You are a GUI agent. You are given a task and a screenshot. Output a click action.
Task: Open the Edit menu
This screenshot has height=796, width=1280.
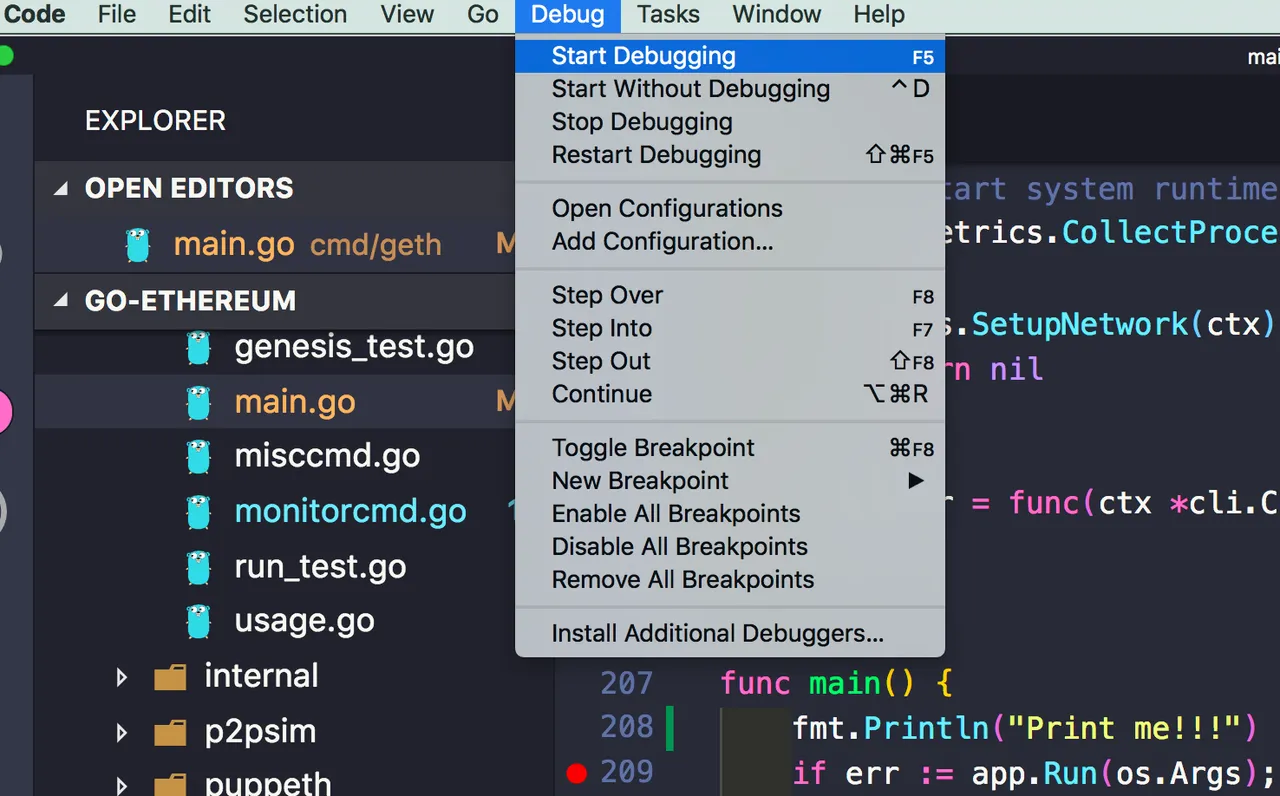pos(189,15)
